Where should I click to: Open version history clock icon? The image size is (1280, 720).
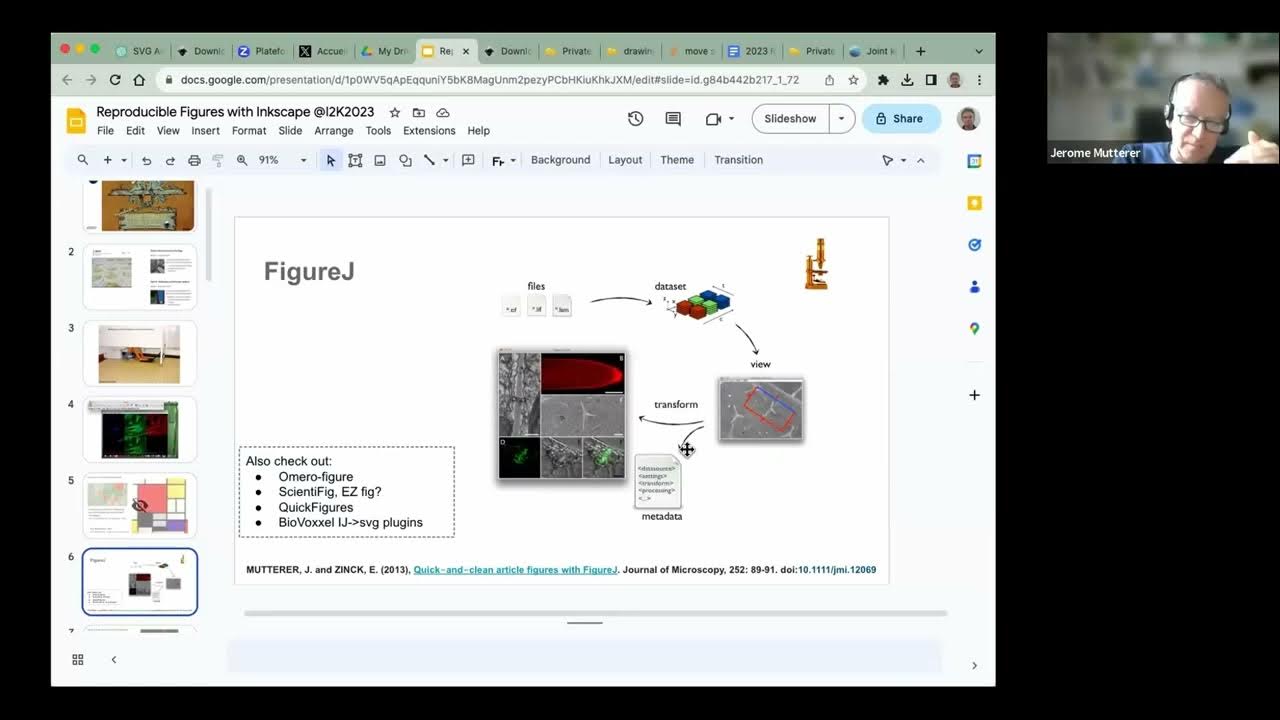point(635,119)
